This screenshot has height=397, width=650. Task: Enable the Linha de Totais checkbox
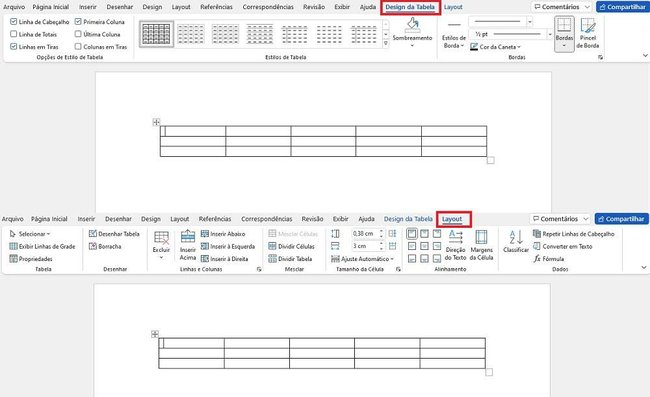[14, 34]
